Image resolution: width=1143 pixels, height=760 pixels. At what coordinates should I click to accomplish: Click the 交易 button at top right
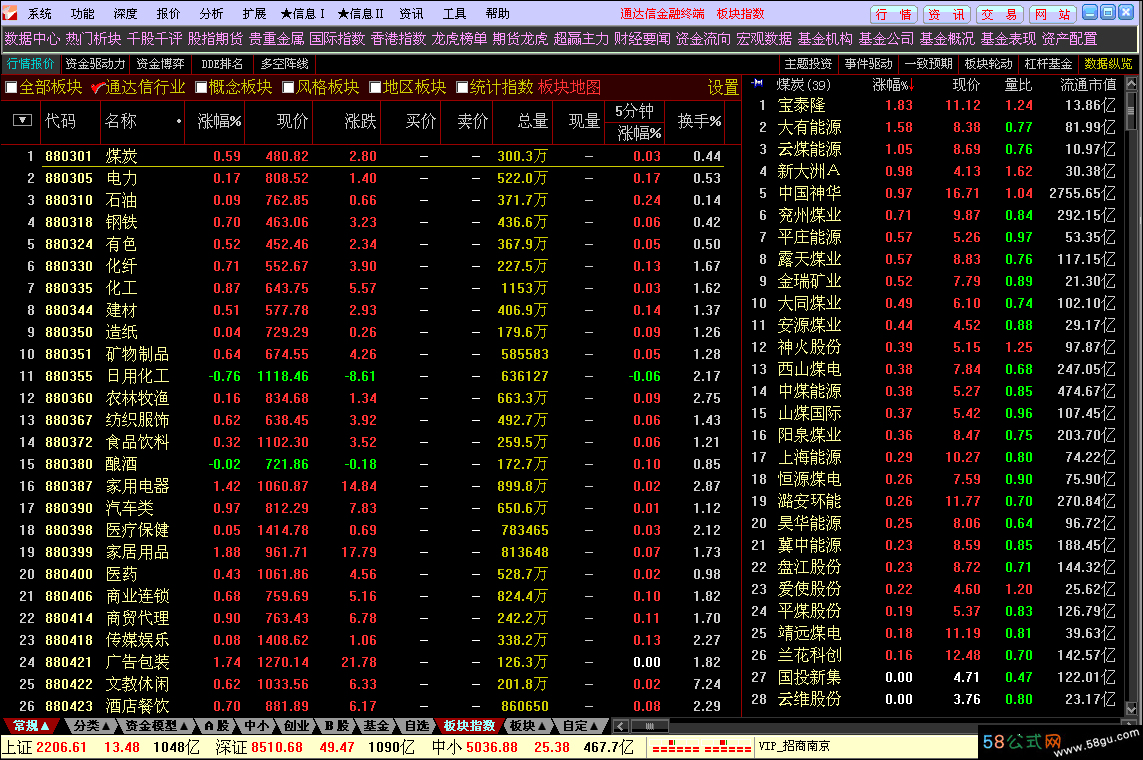tap(1000, 15)
